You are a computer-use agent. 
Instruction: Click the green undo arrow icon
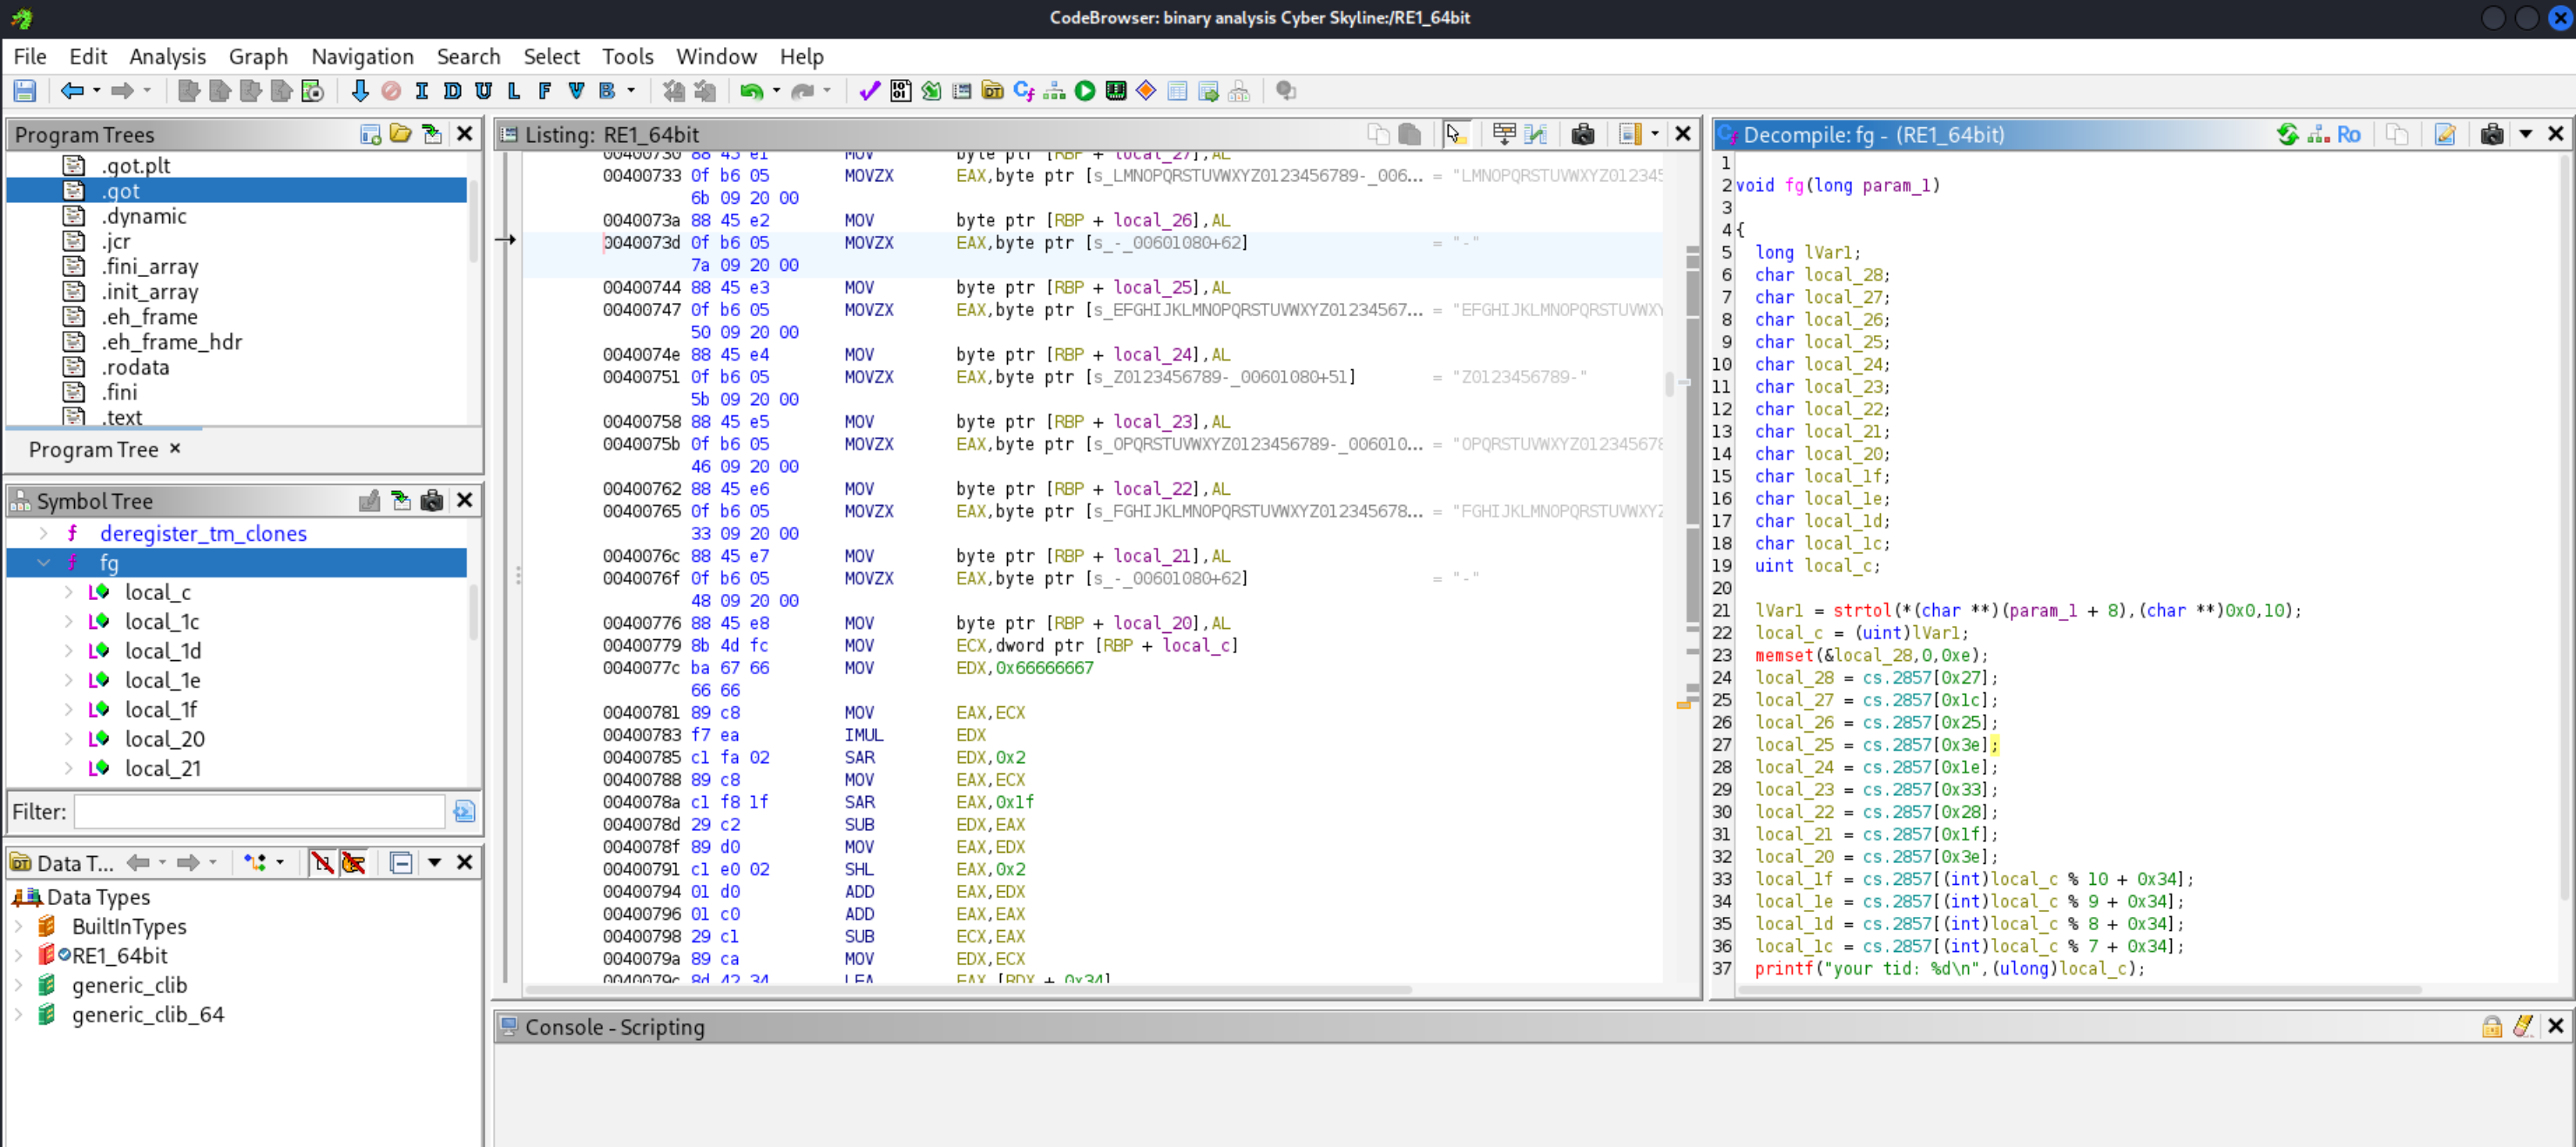751,91
